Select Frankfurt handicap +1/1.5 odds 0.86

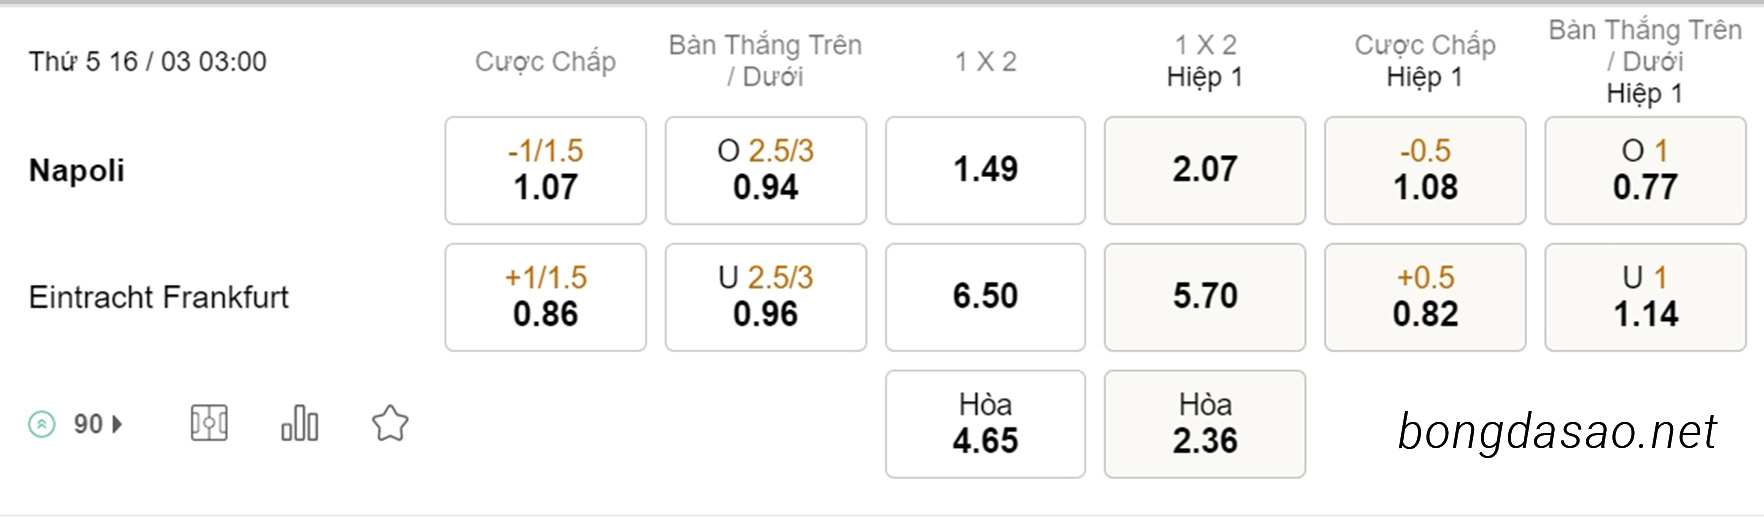point(546,297)
